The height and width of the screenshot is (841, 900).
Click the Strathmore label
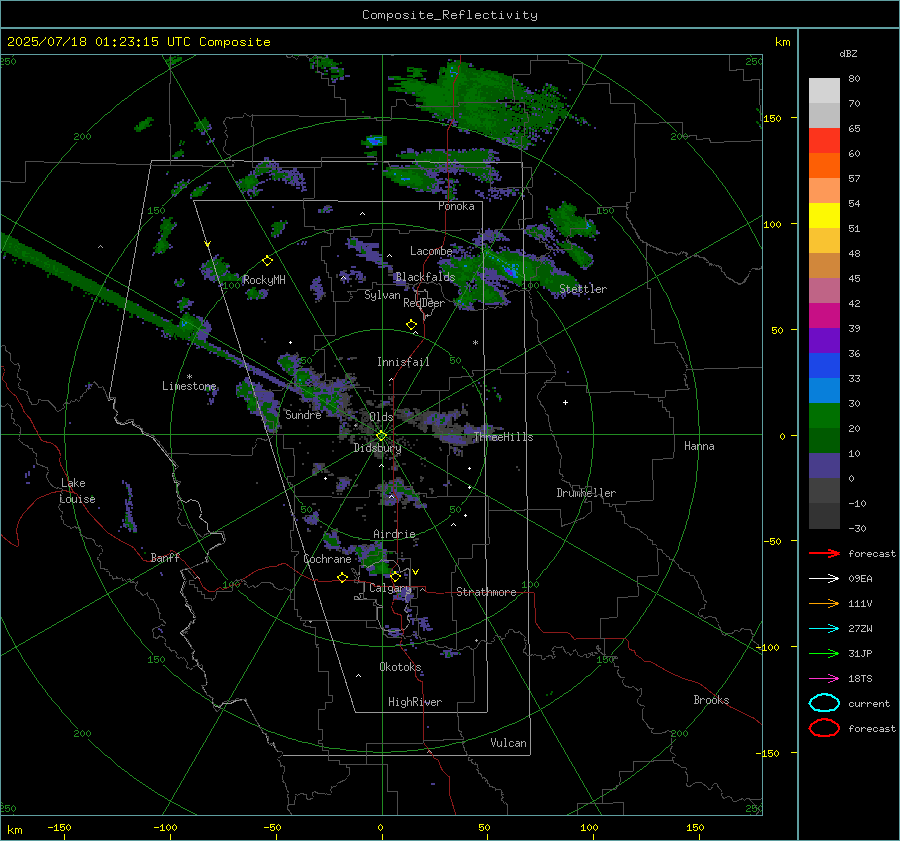(486, 592)
